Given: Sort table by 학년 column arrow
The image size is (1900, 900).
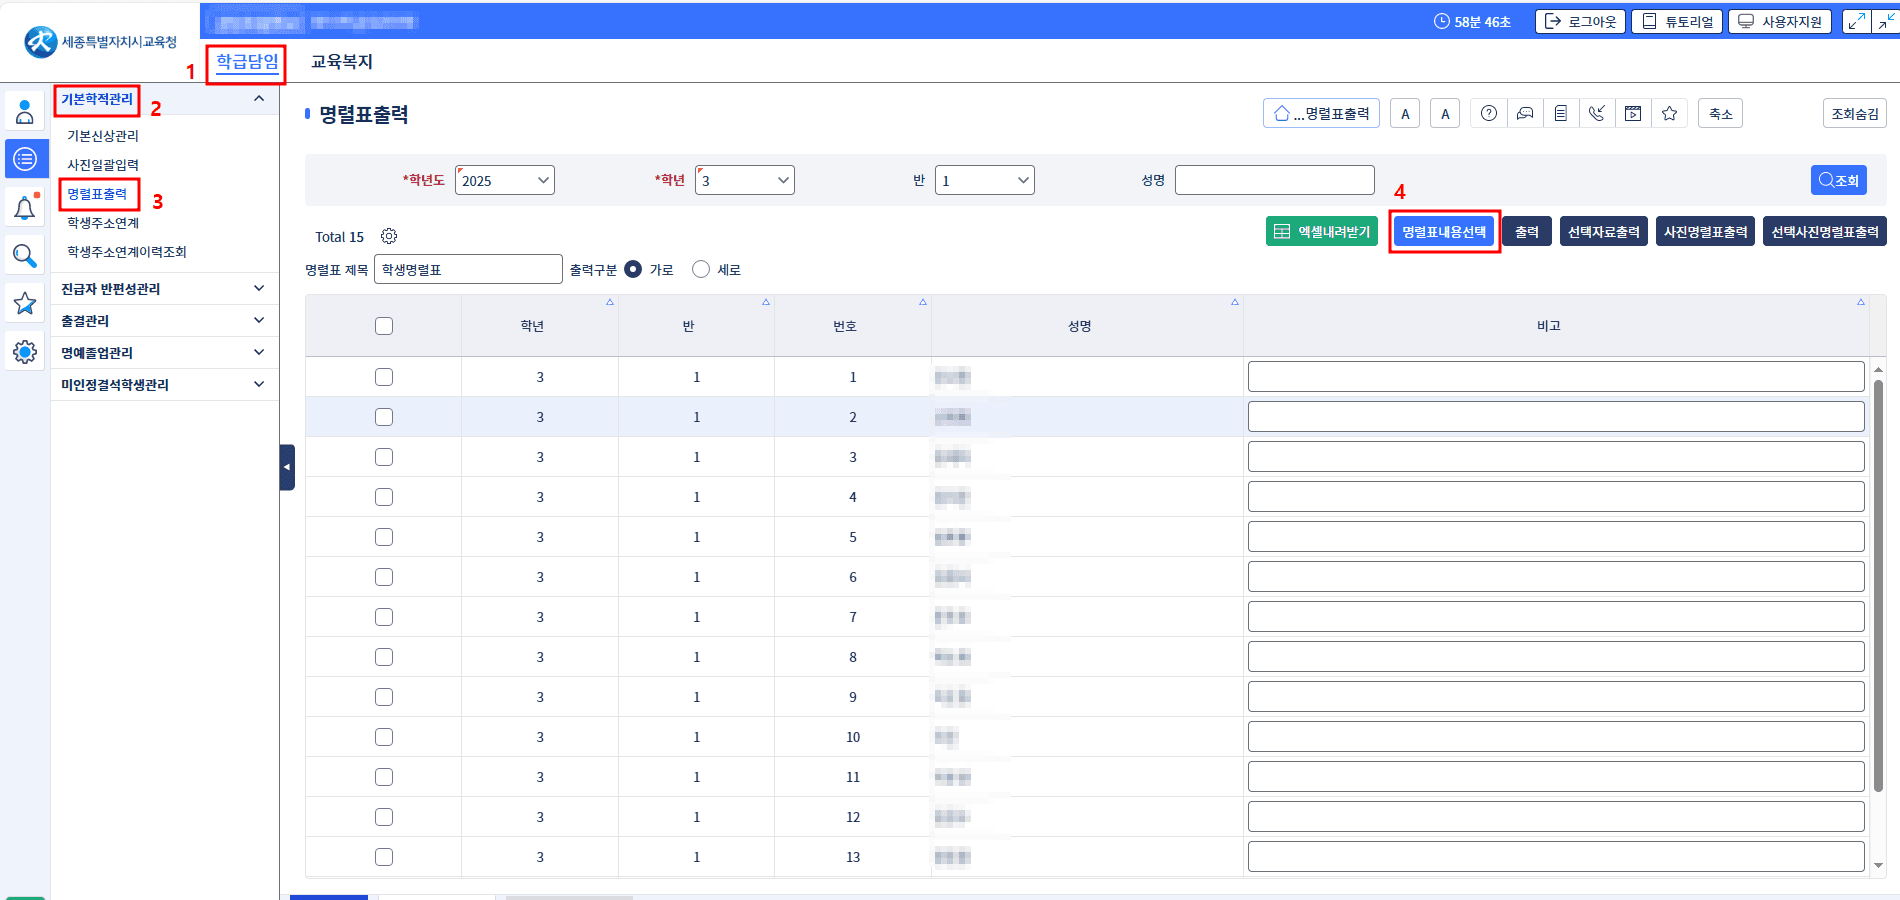Looking at the screenshot, I should point(610,302).
